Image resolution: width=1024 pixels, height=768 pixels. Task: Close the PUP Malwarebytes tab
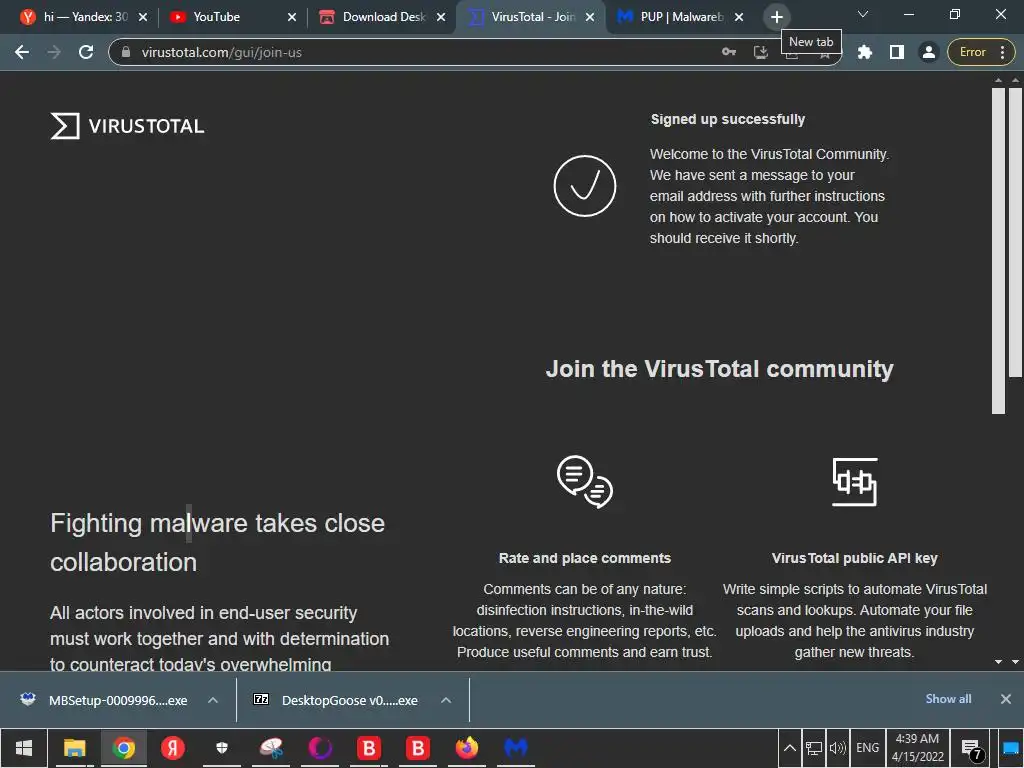pyautogui.click(x=739, y=17)
